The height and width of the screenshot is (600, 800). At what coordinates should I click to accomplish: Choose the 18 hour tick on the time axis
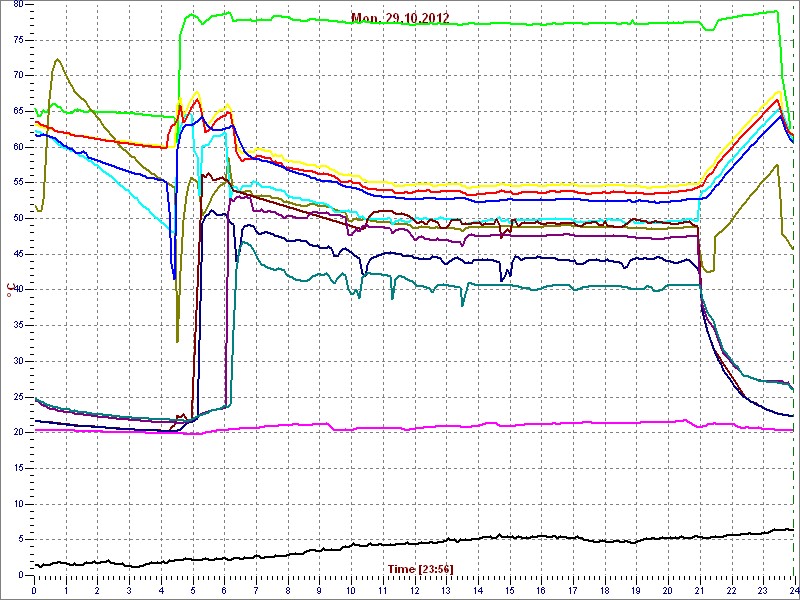tap(604, 591)
